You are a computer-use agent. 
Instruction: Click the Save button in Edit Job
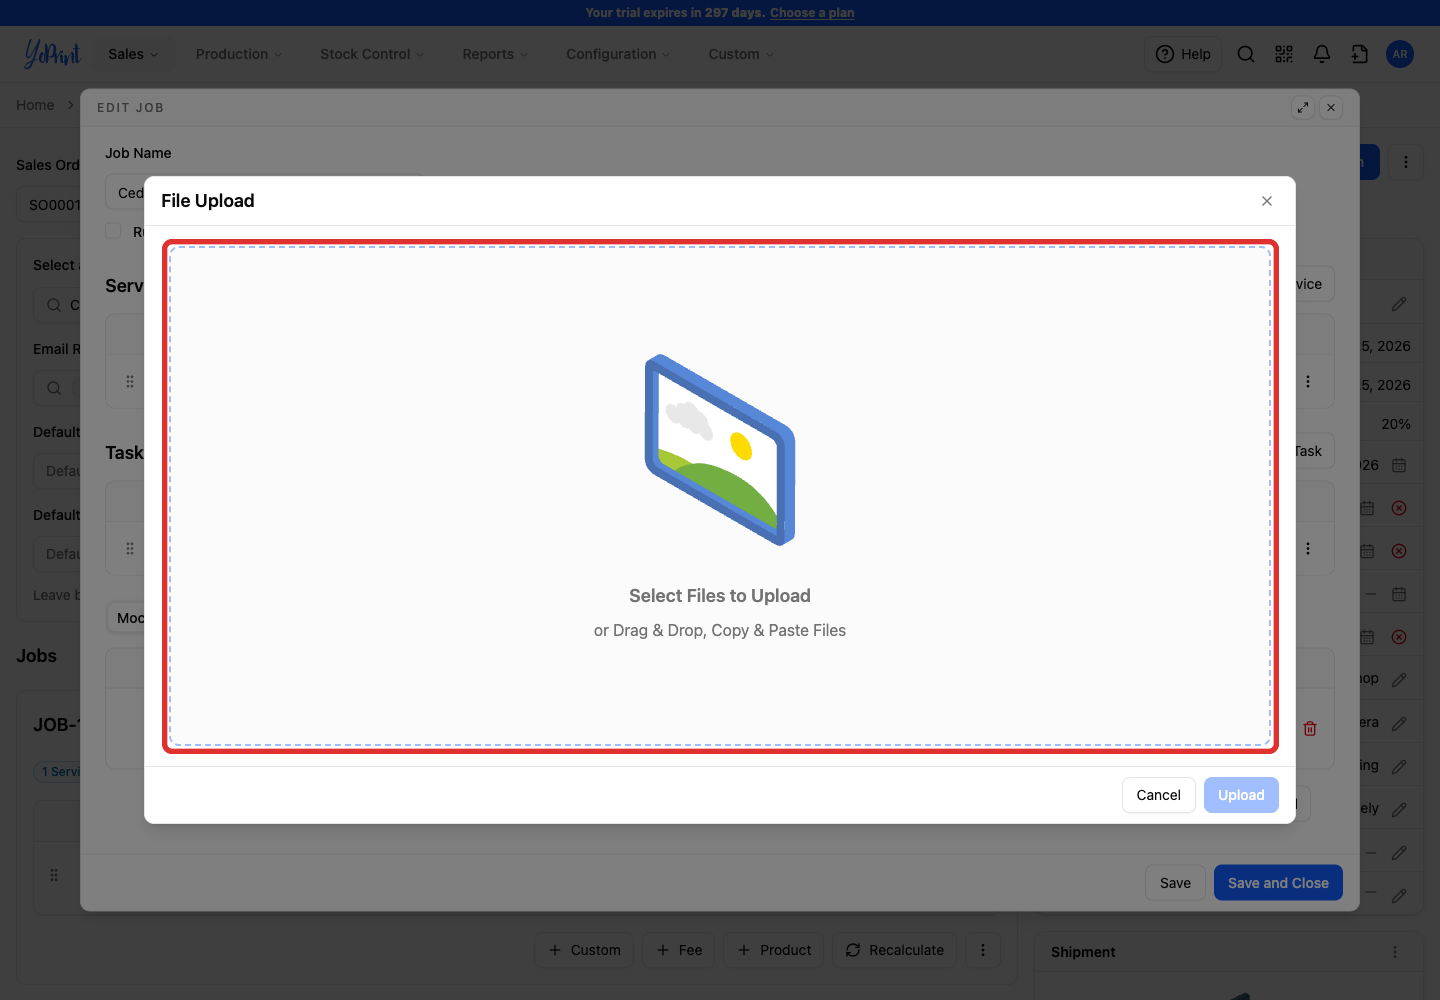click(1175, 883)
